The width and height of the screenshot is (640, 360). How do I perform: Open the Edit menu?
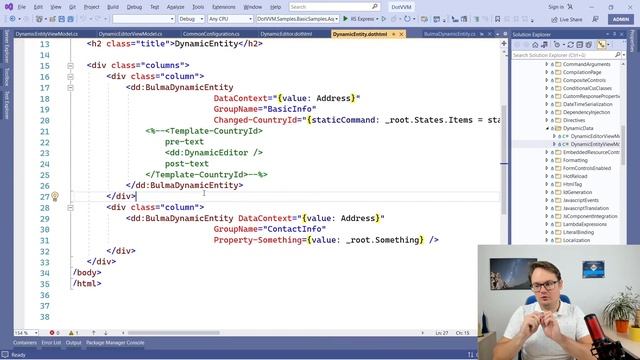pos(38,7)
